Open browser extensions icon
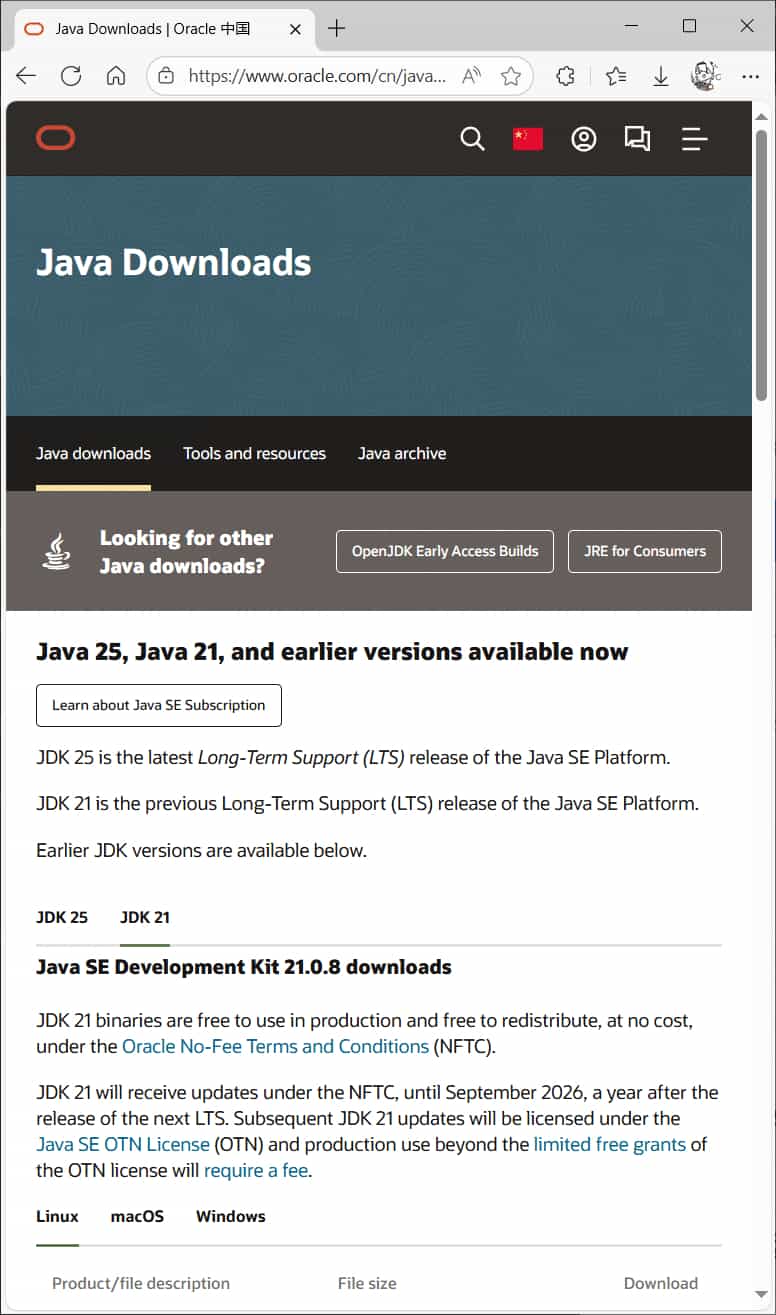This screenshot has width=776, height=1315. (x=565, y=76)
